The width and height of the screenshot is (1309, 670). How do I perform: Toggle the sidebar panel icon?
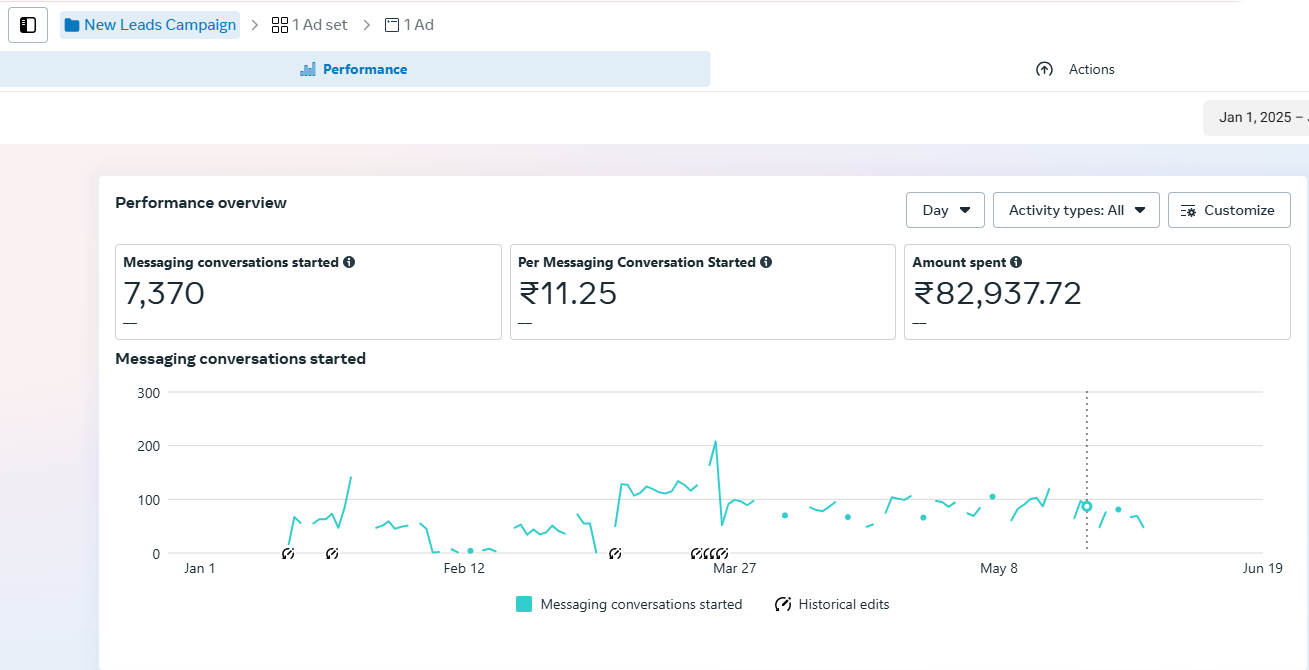(x=28, y=25)
